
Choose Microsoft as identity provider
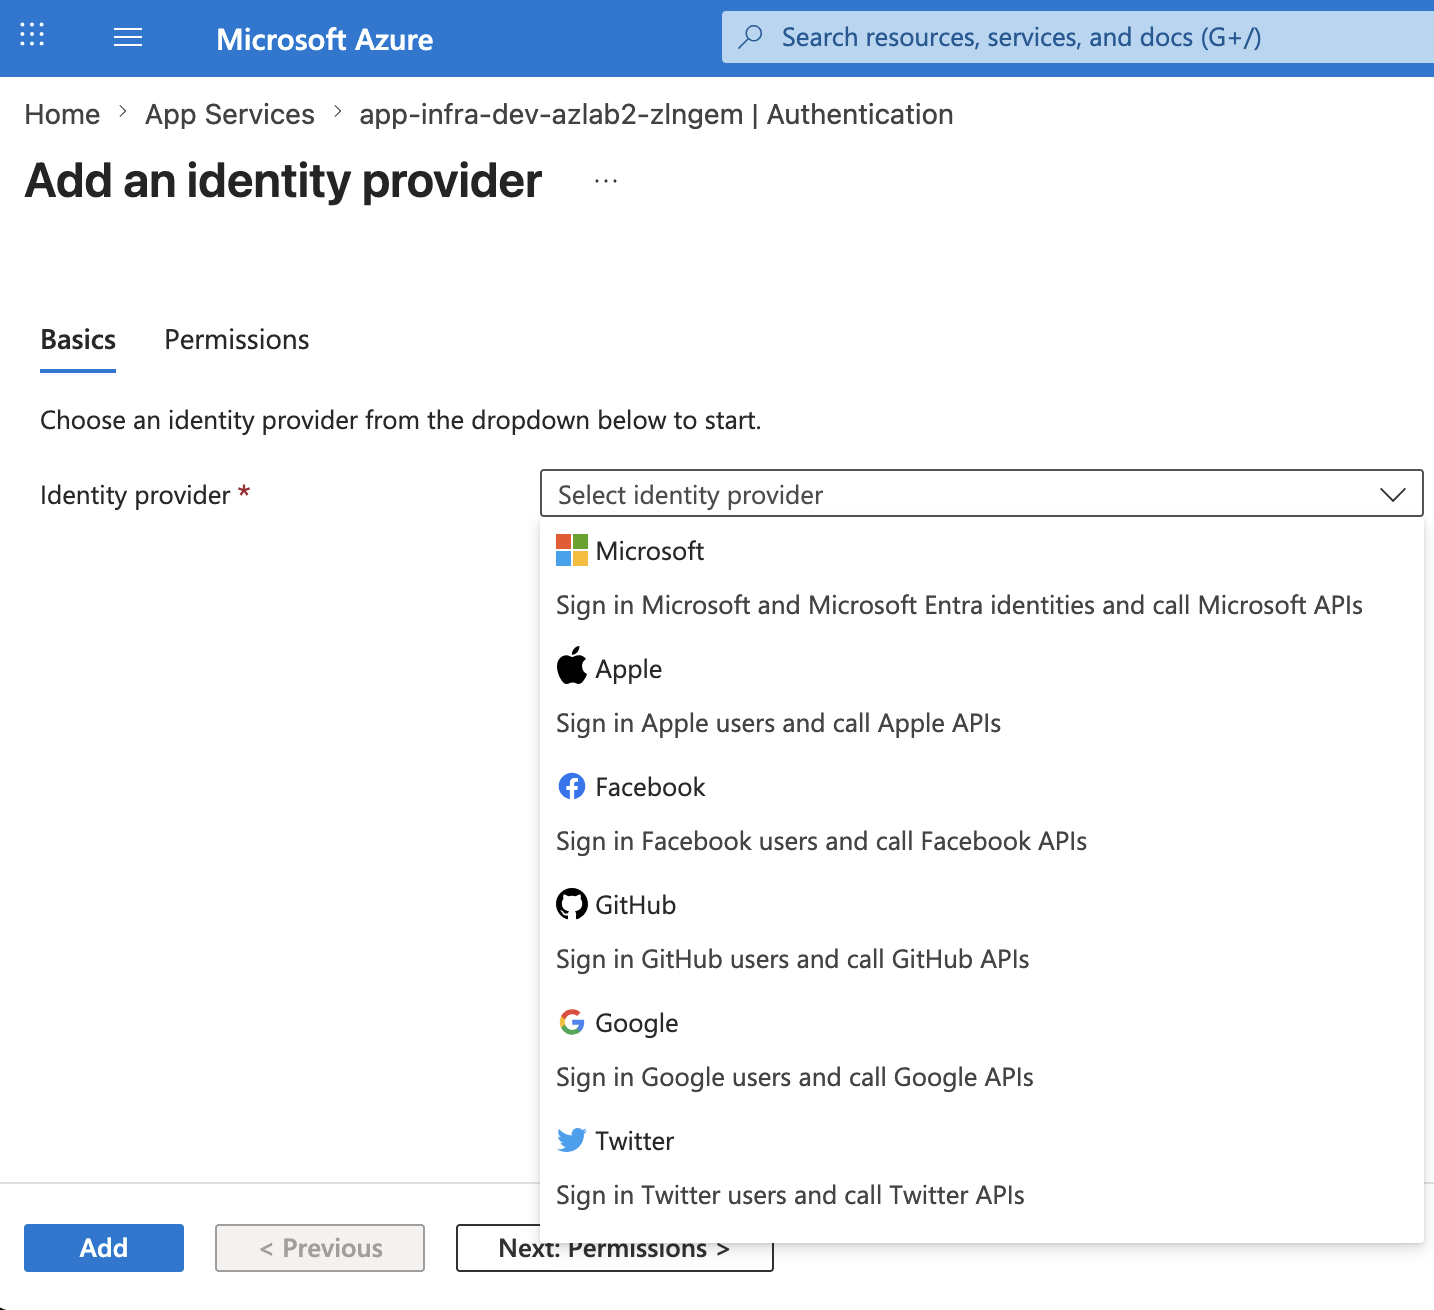pyautogui.click(x=981, y=578)
